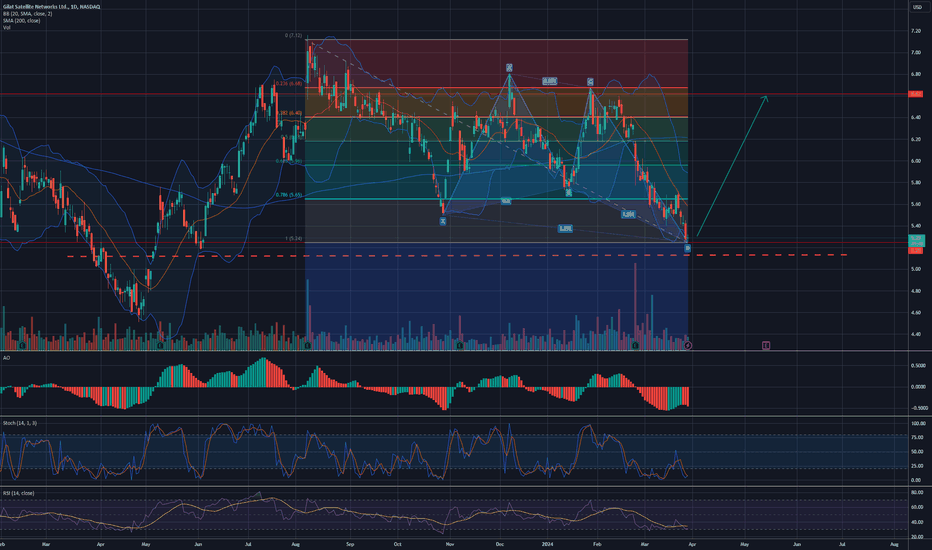Click the upcoming purple earnings marker in May 2024

click(x=766, y=345)
